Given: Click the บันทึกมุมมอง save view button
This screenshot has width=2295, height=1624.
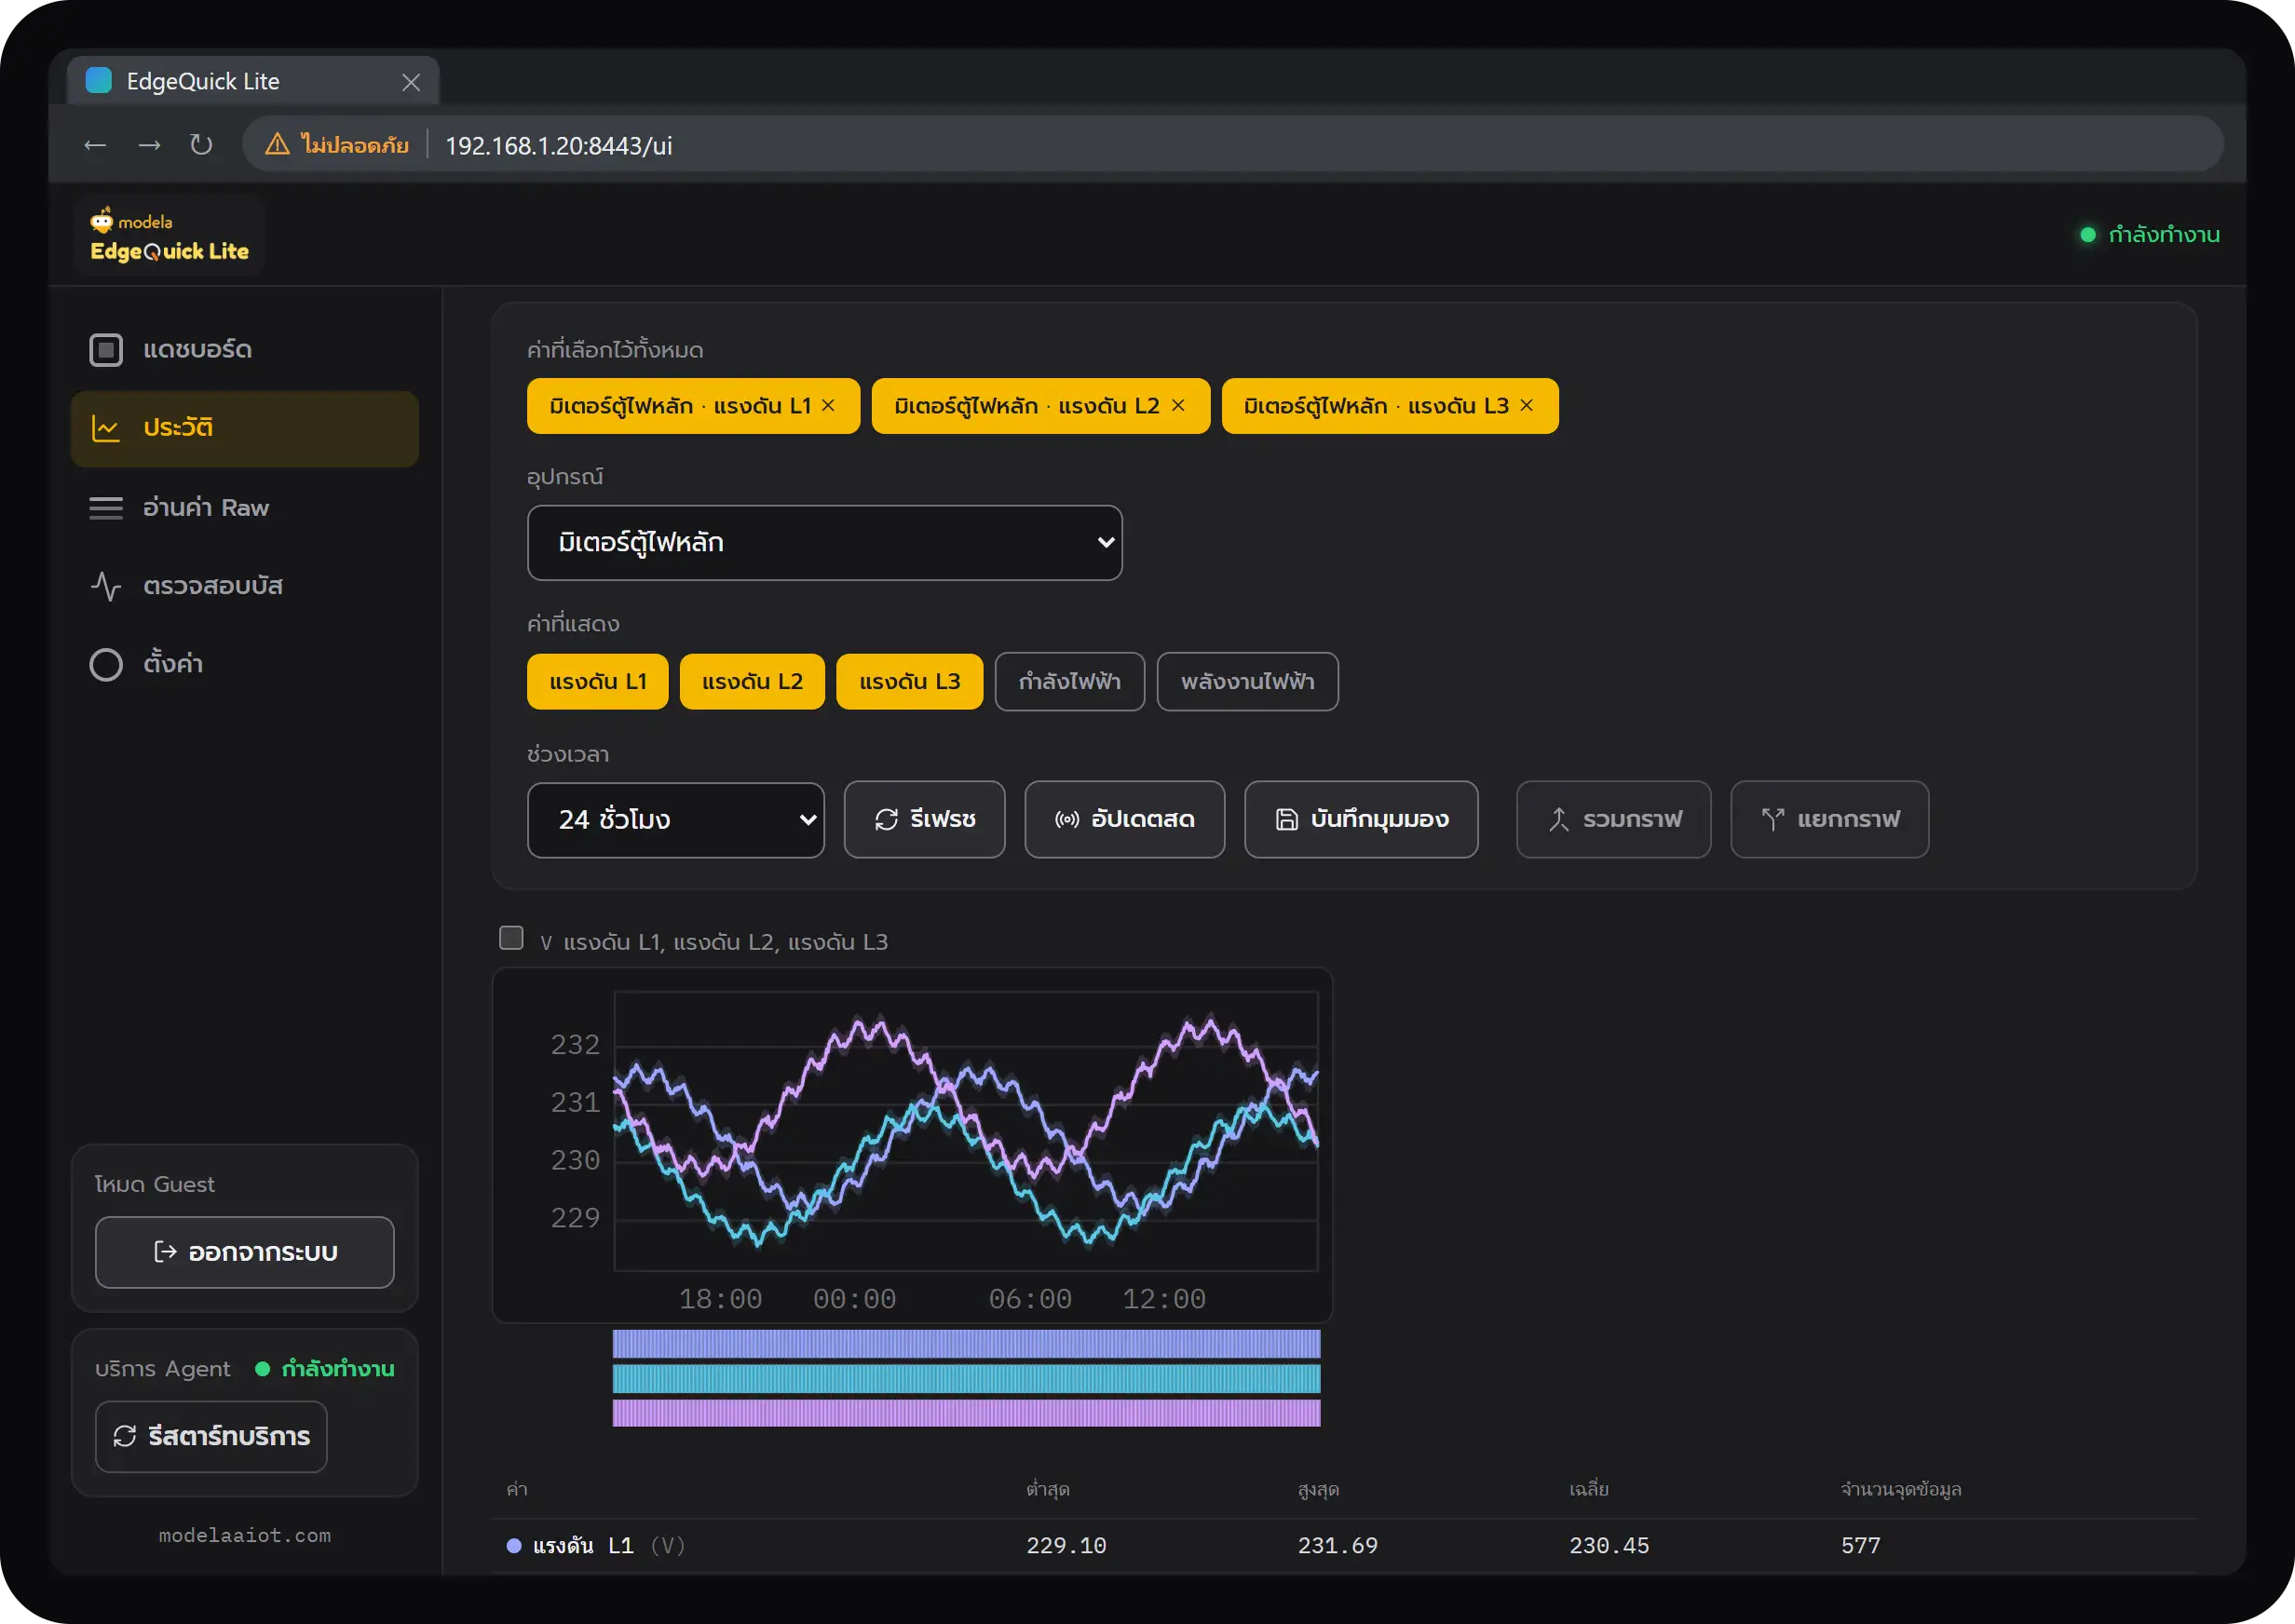Looking at the screenshot, I should (x=1361, y=820).
